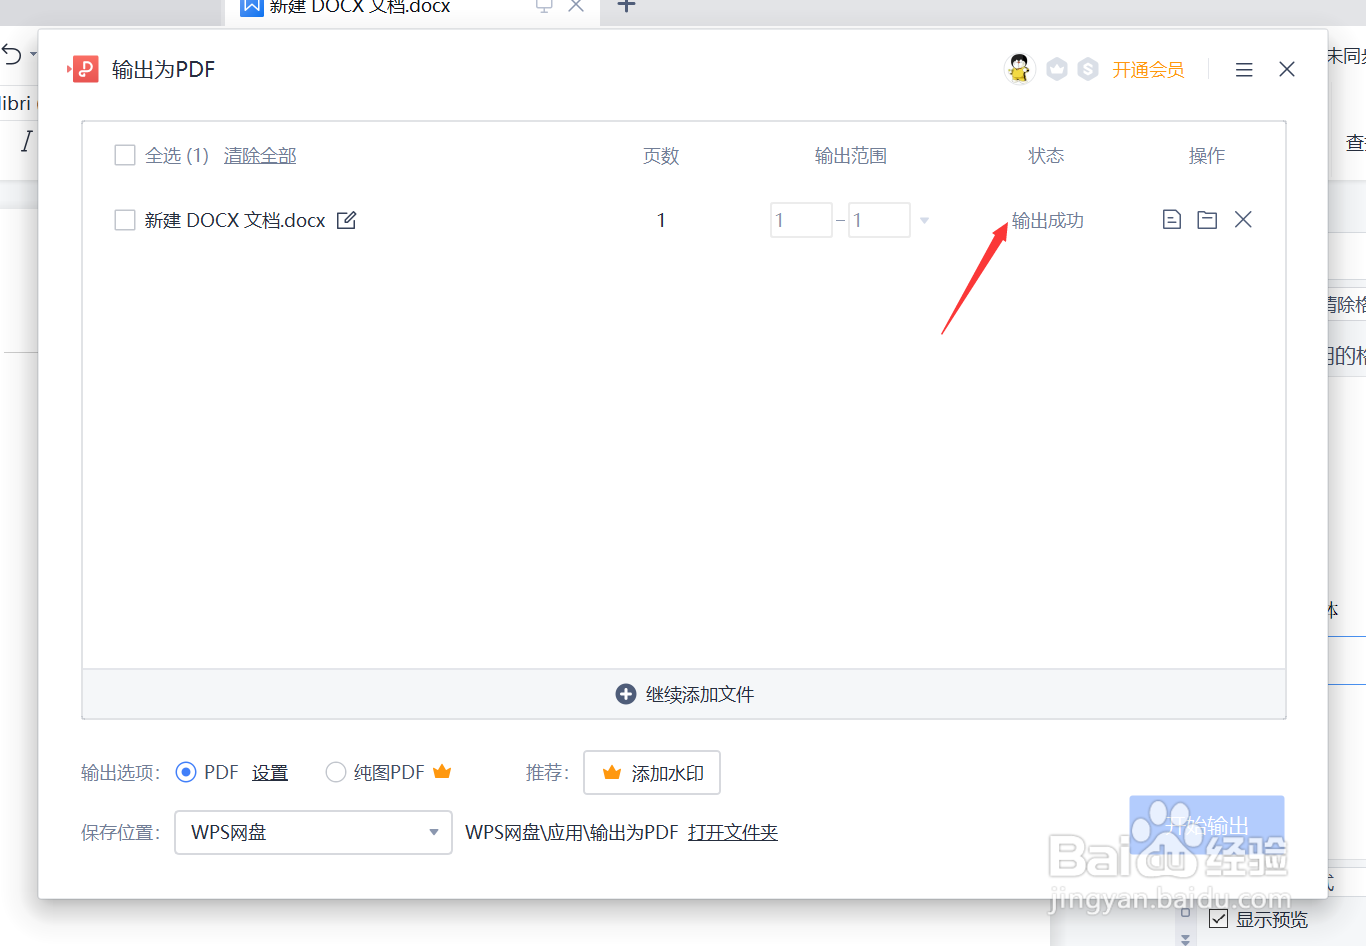1366x946 pixels.
Task: Click the crown membership icon in the header
Action: [x=1057, y=69]
